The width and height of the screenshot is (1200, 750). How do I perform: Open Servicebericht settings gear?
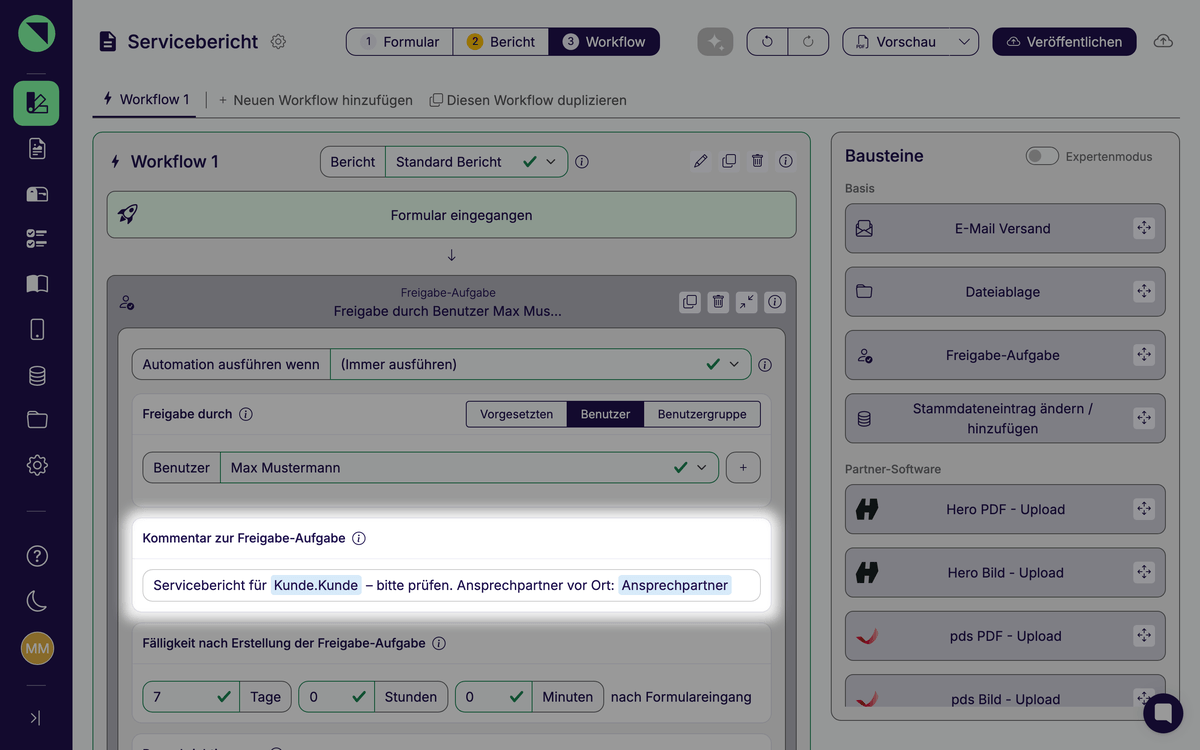[x=279, y=42]
